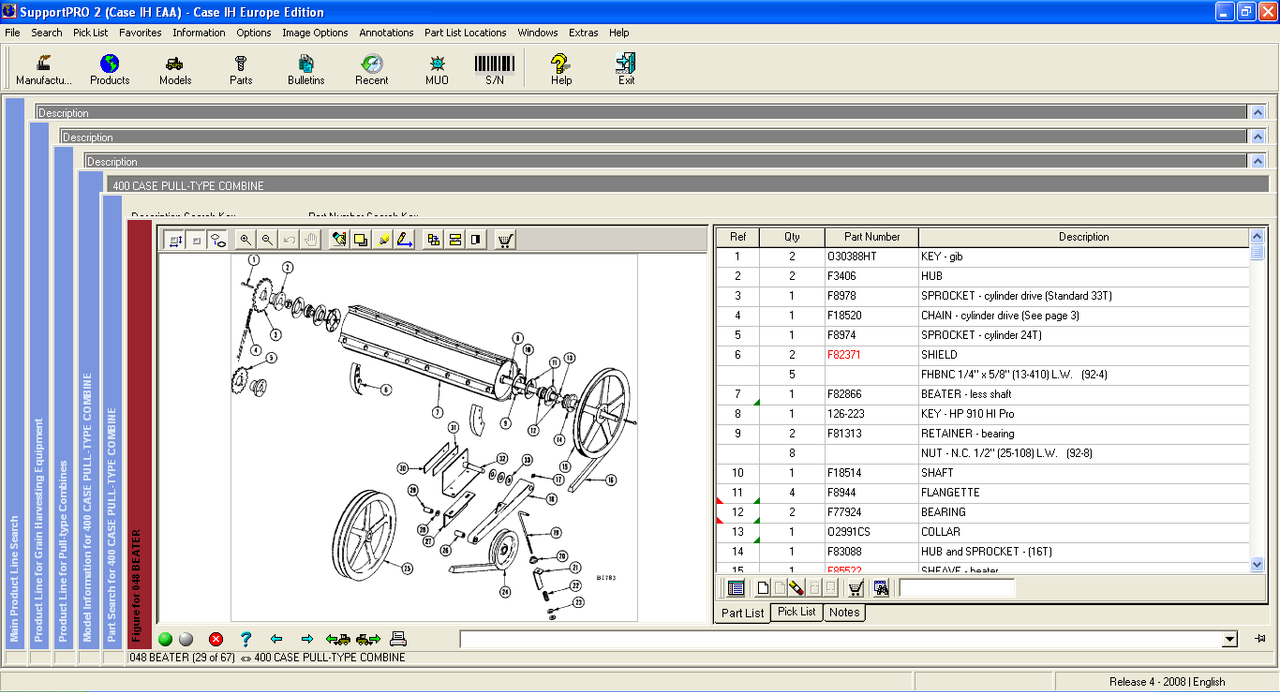Click the Part Number column header
The height and width of the screenshot is (692, 1280).
pos(872,237)
